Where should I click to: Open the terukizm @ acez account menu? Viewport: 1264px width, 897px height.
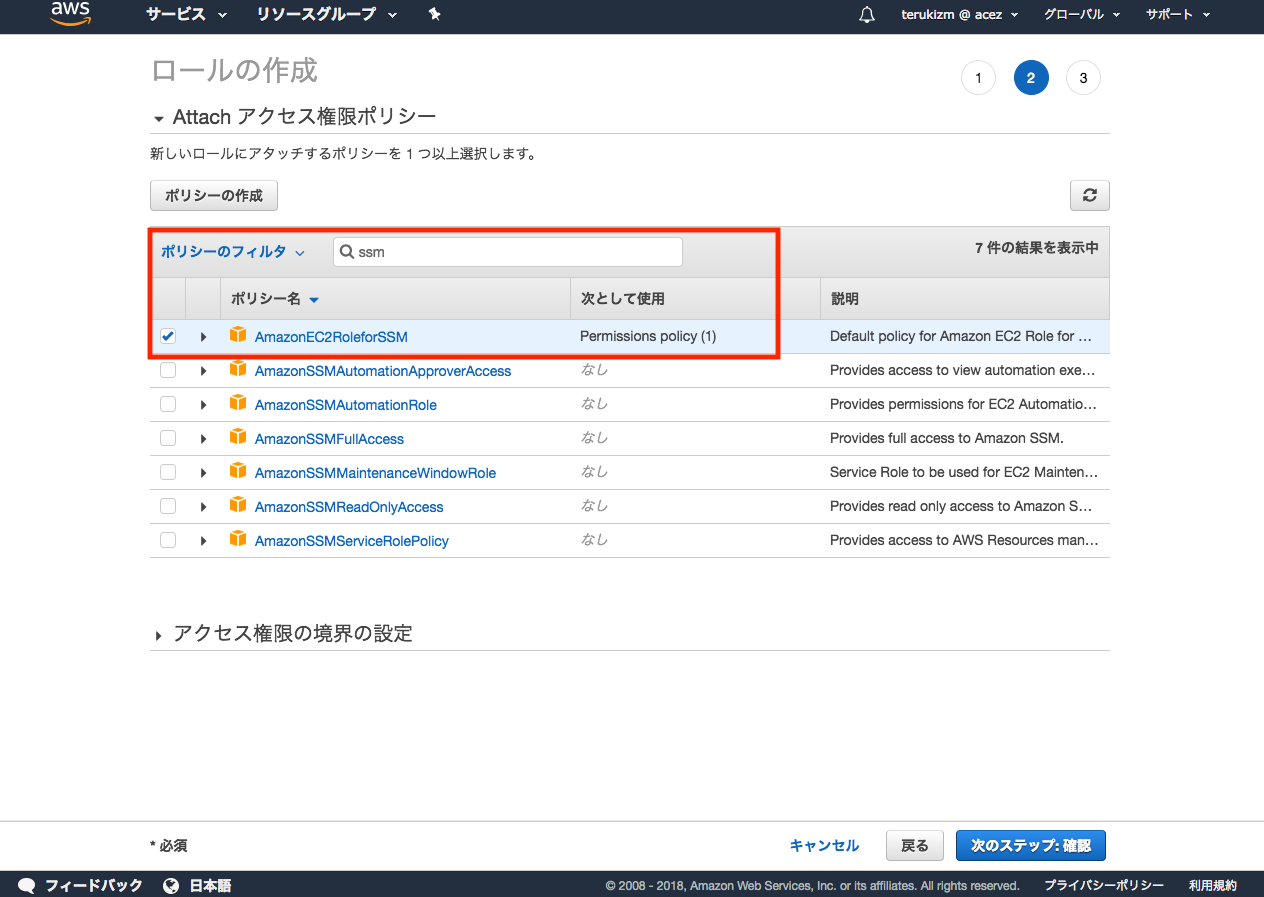point(959,15)
